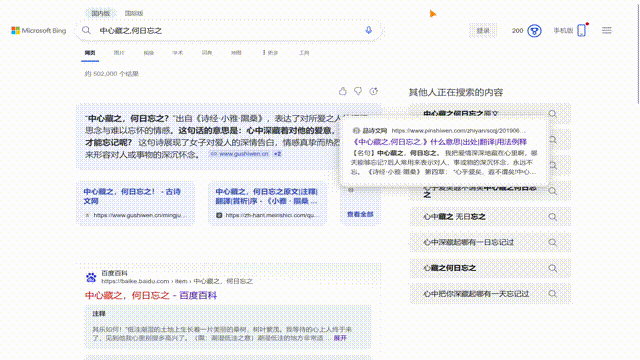
Task: Expand the 展开 link in Baidu Baike snippet
Action: click(x=340, y=338)
